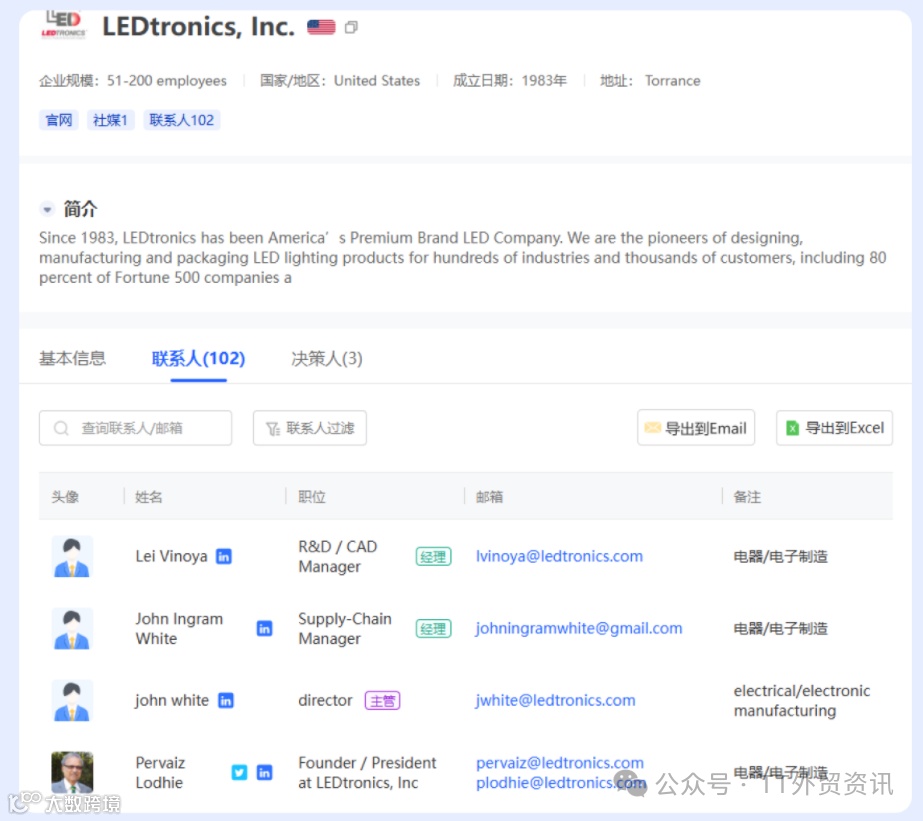923x821 pixels.
Task: Click 主管 badge beside director
Action: tap(383, 700)
